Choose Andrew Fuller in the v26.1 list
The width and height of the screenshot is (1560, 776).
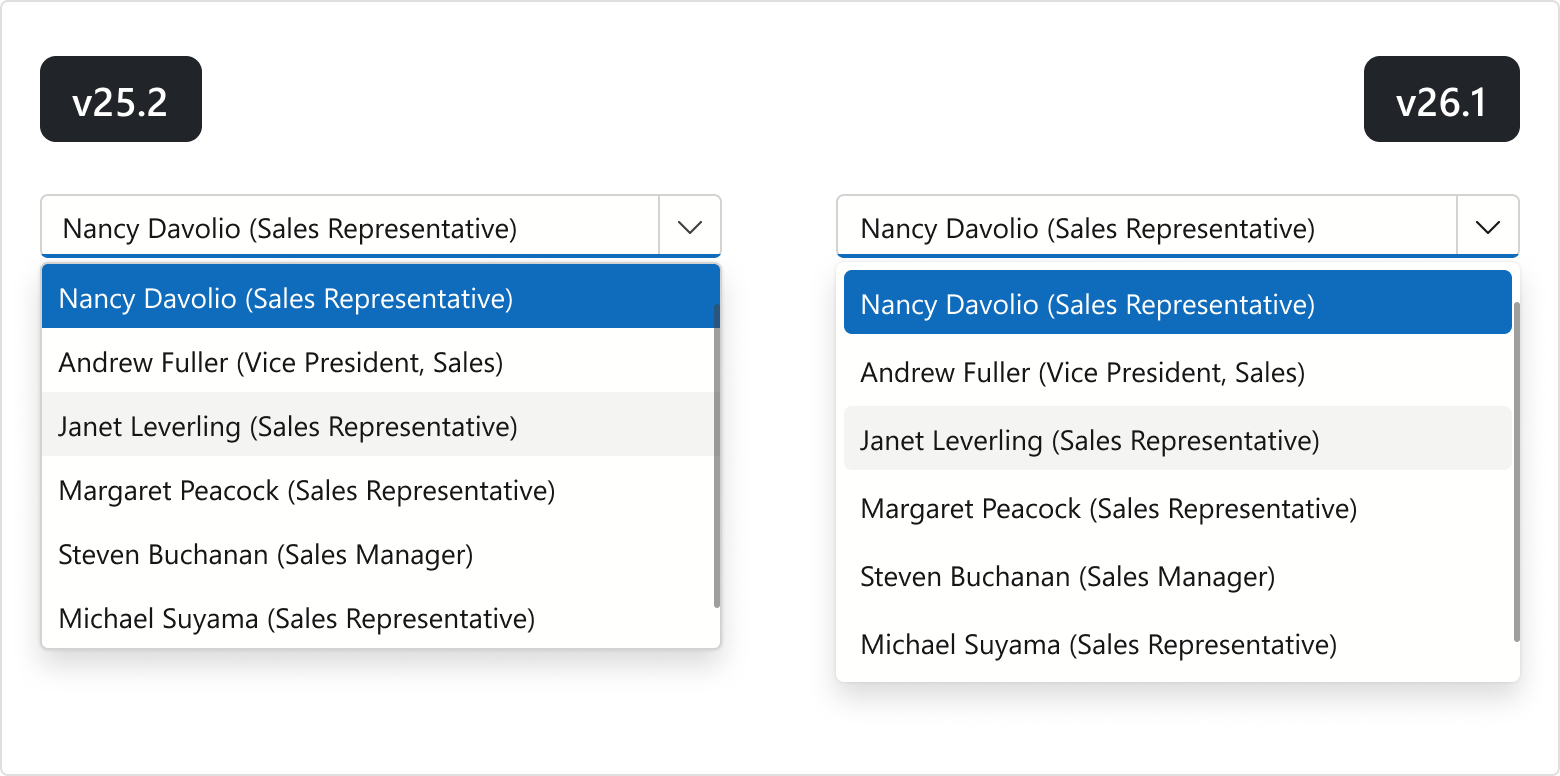point(1177,372)
